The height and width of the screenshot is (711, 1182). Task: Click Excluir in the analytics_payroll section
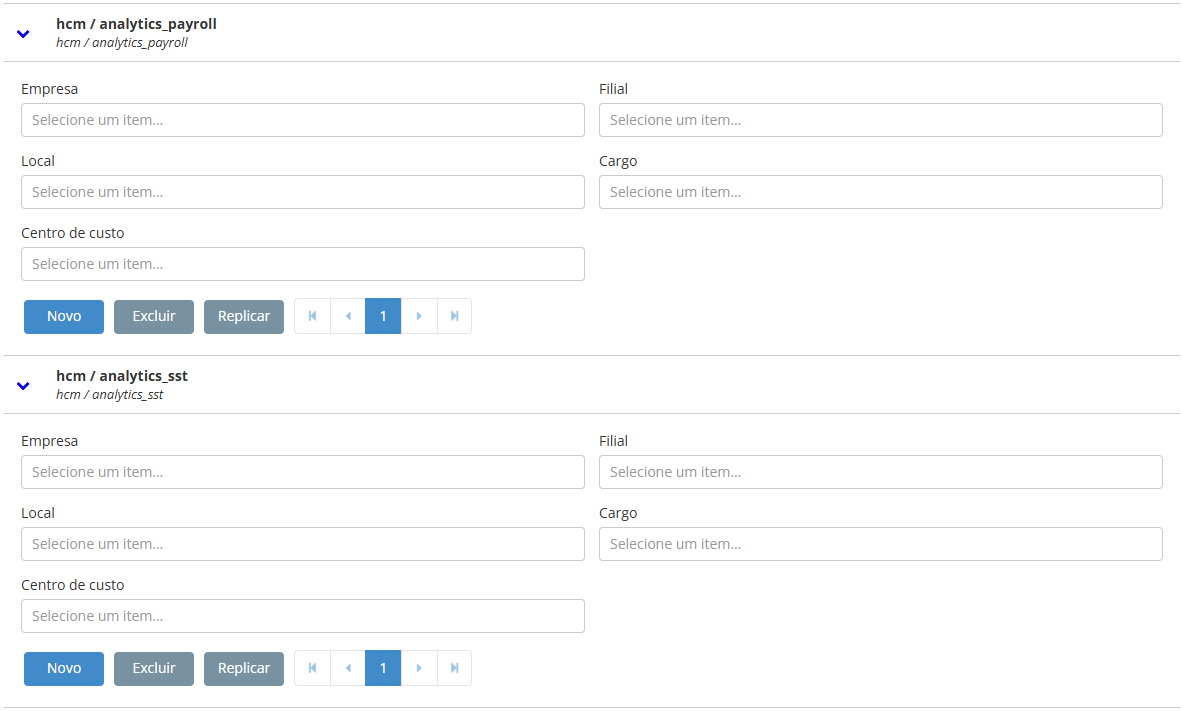[x=153, y=315]
